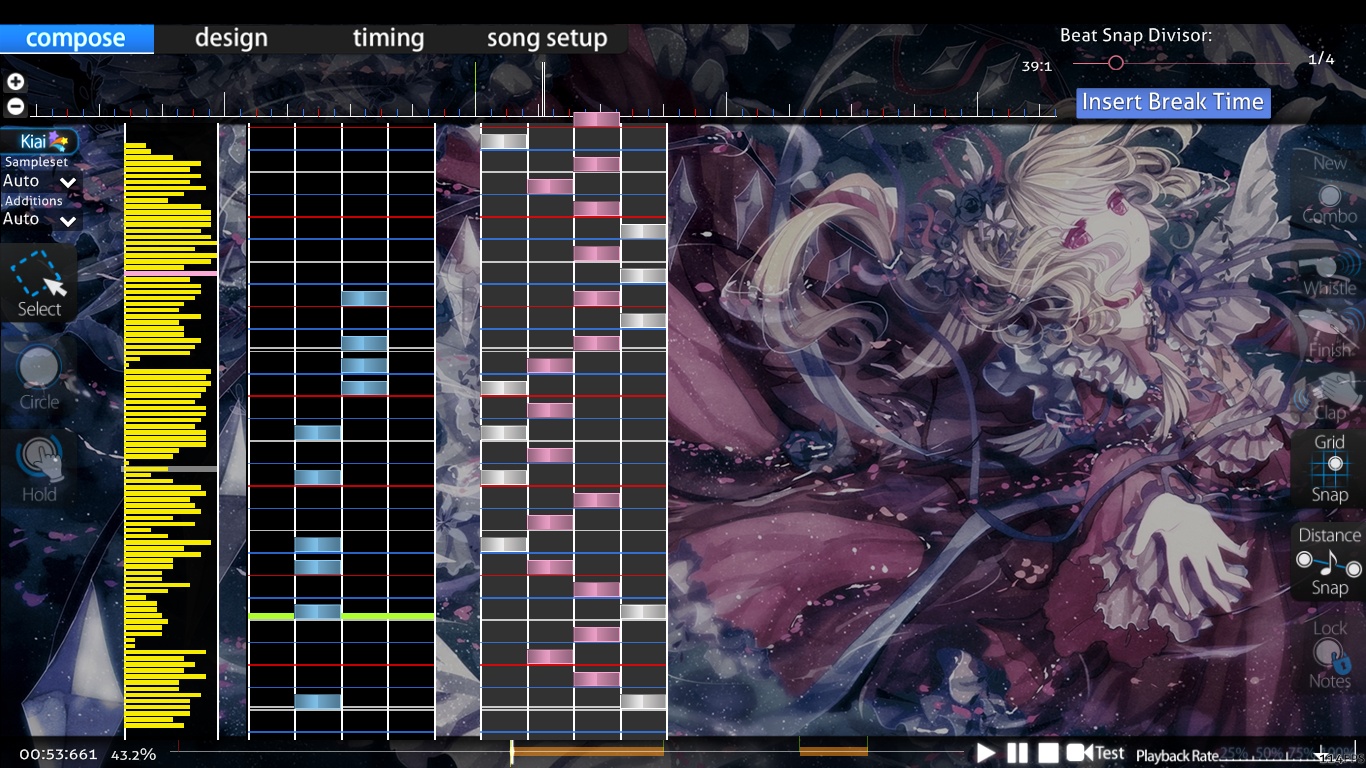
Task: Toggle Finish hitsound
Action: [x=1329, y=336]
